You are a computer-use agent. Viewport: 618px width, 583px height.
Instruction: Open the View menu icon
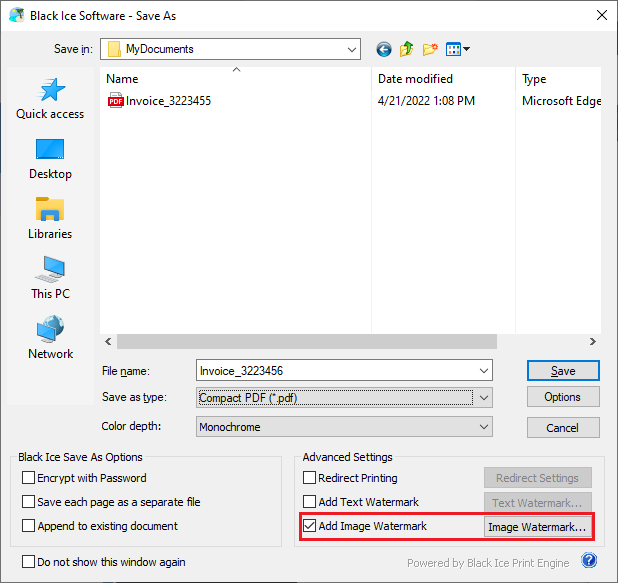click(x=458, y=49)
